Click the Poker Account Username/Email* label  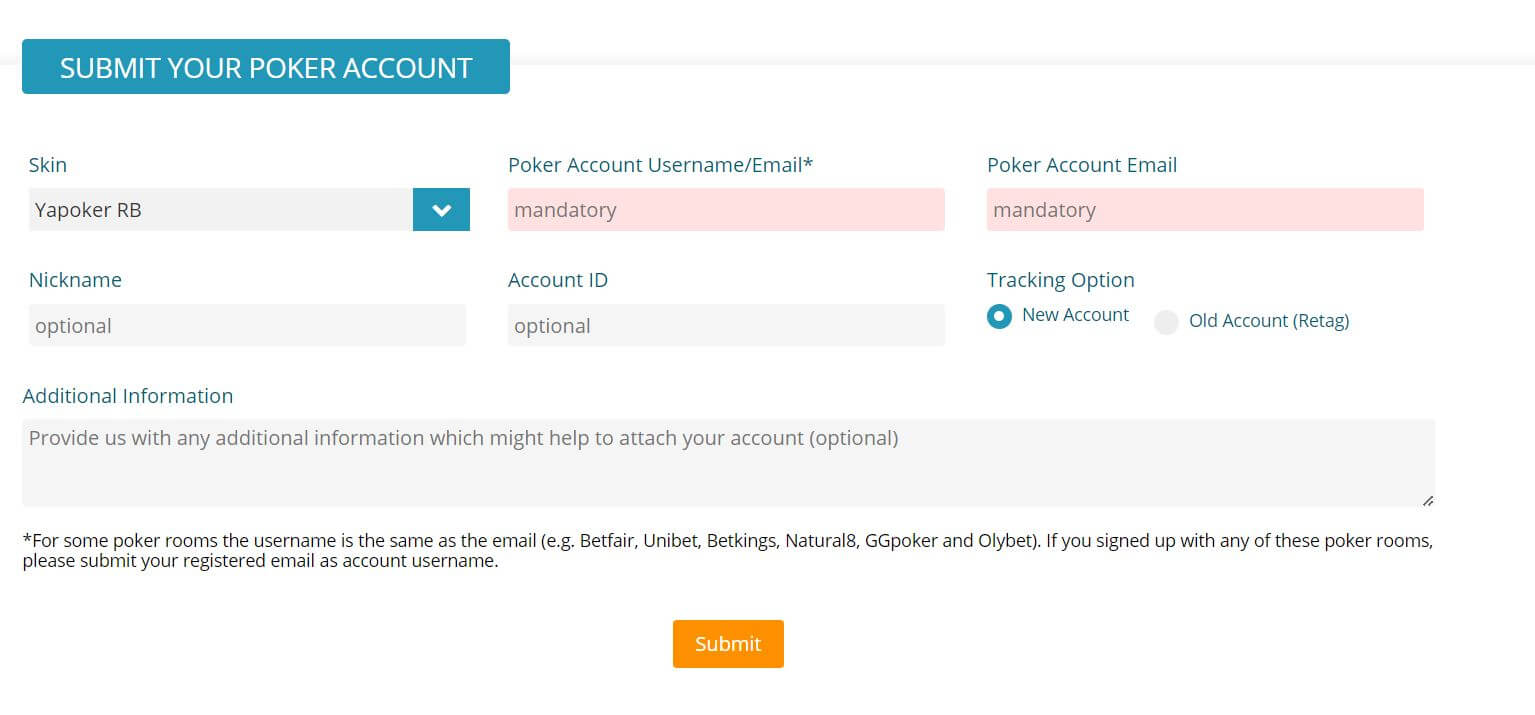pyautogui.click(x=660, y=165)
